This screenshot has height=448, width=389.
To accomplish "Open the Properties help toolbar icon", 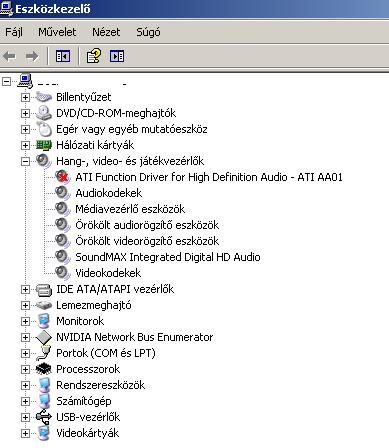I will pyautogui.click(x=94, y=56).
